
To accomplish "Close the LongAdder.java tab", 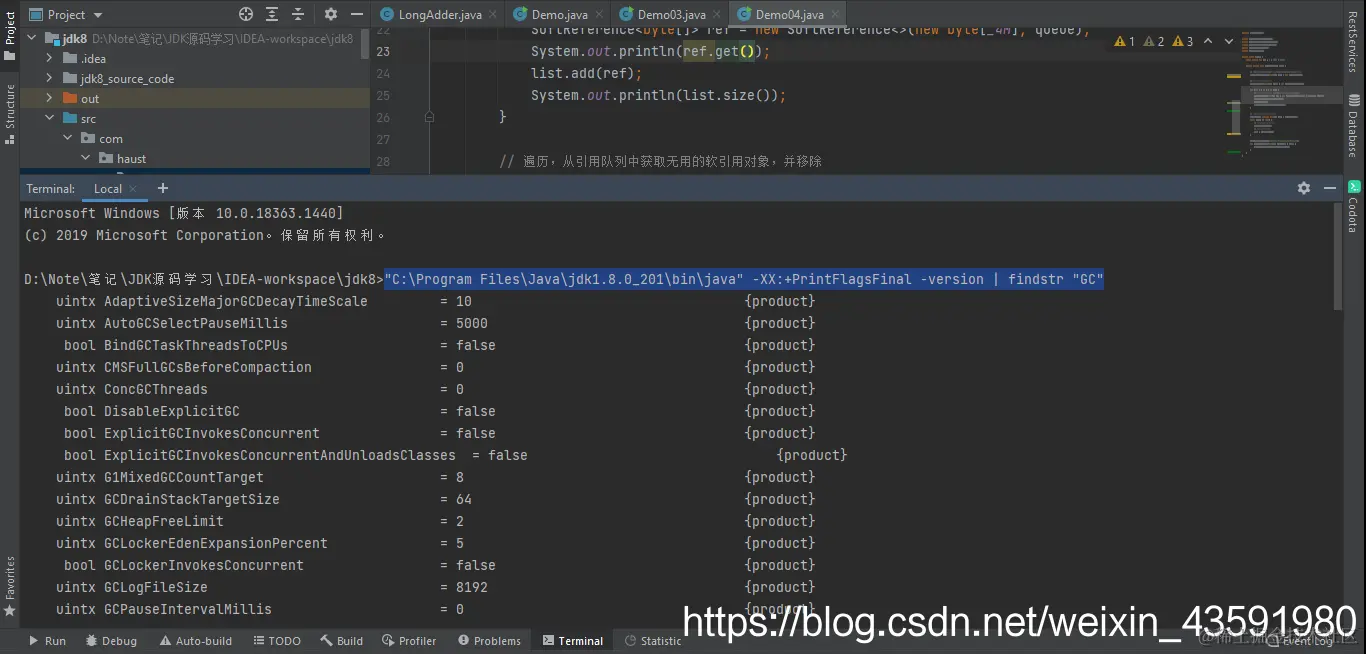I will [493, 15].
